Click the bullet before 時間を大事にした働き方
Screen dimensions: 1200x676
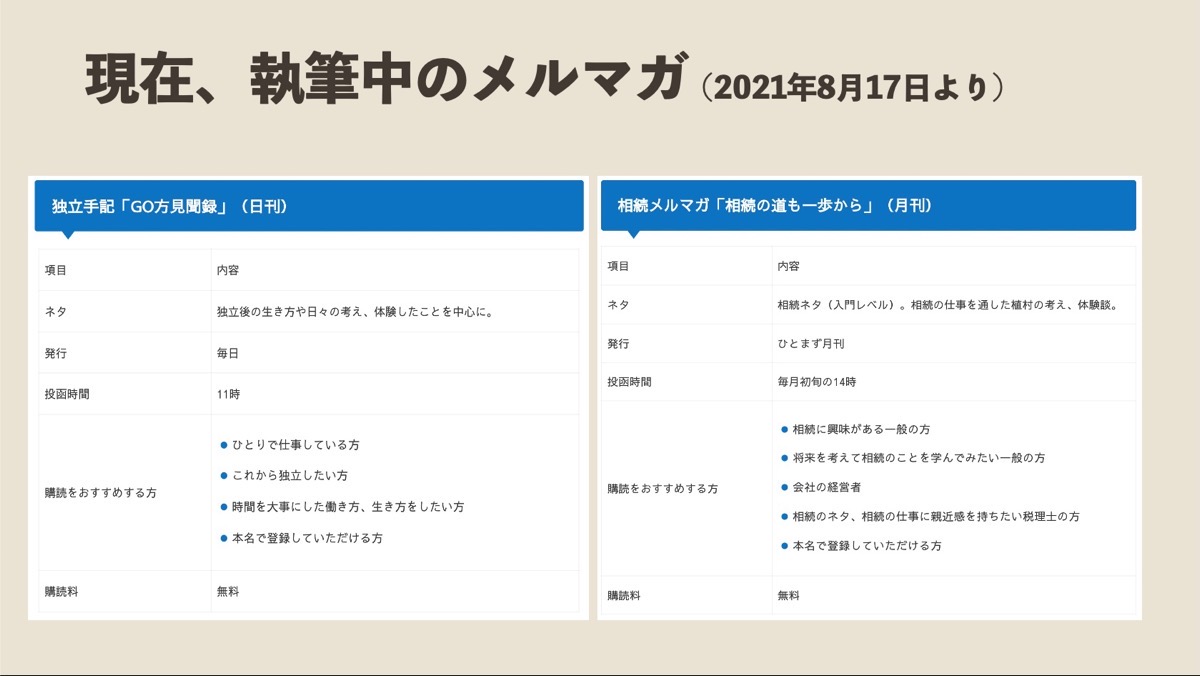[224, 506]
